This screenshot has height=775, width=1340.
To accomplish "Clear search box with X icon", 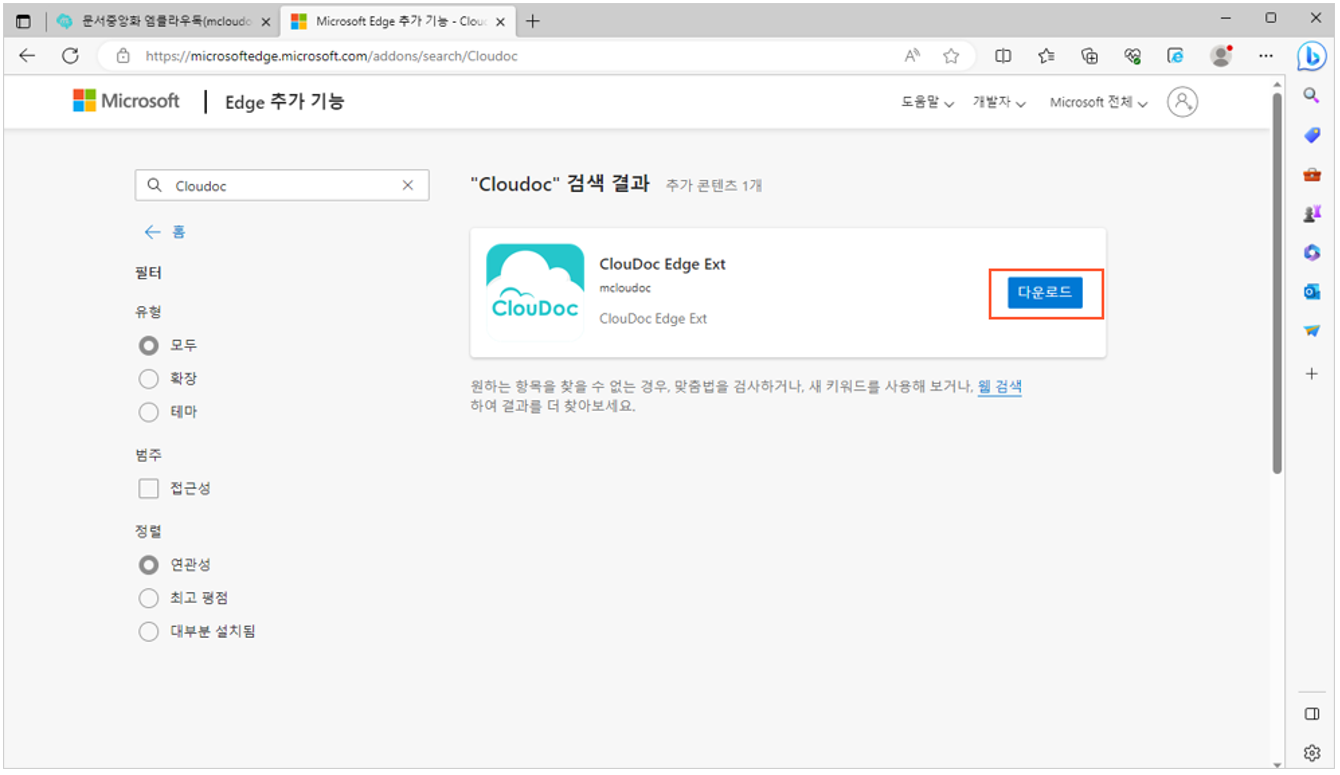I will (x=407, y=186).
